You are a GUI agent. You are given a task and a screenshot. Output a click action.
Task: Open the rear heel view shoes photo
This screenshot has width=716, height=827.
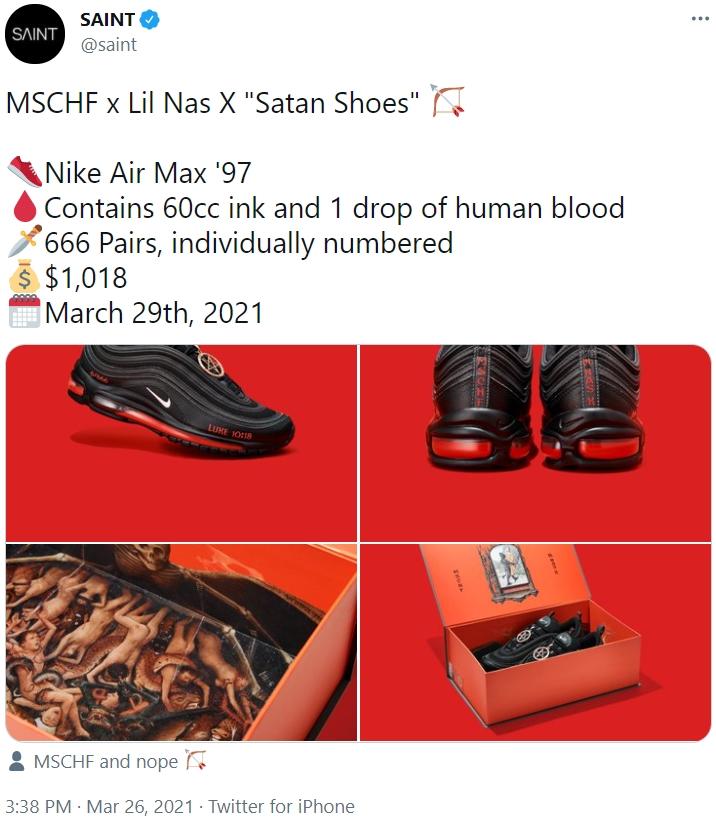click(x=536, y=443)
